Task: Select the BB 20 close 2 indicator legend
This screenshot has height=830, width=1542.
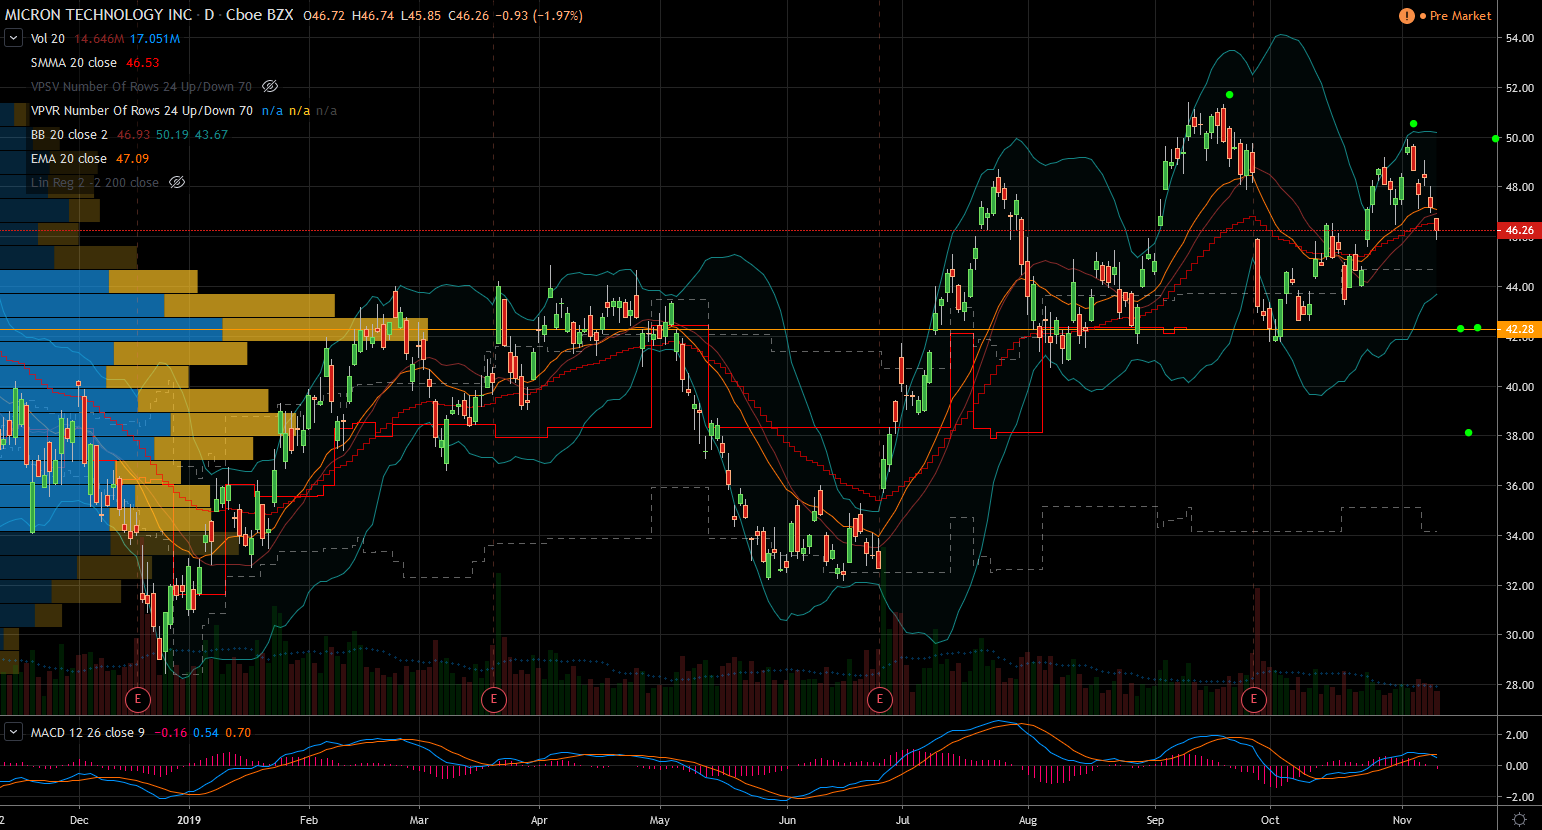Action: click(x=69, y=135)
